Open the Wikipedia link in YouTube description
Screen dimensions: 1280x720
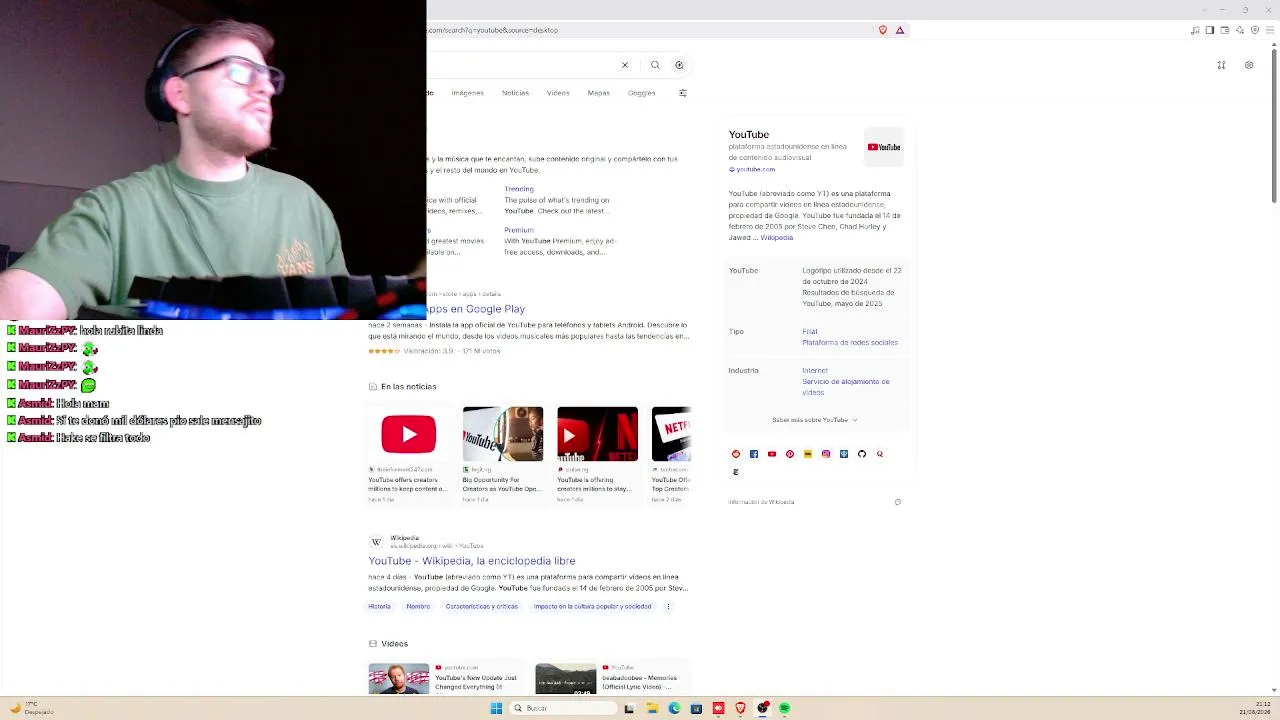[777, 238]
